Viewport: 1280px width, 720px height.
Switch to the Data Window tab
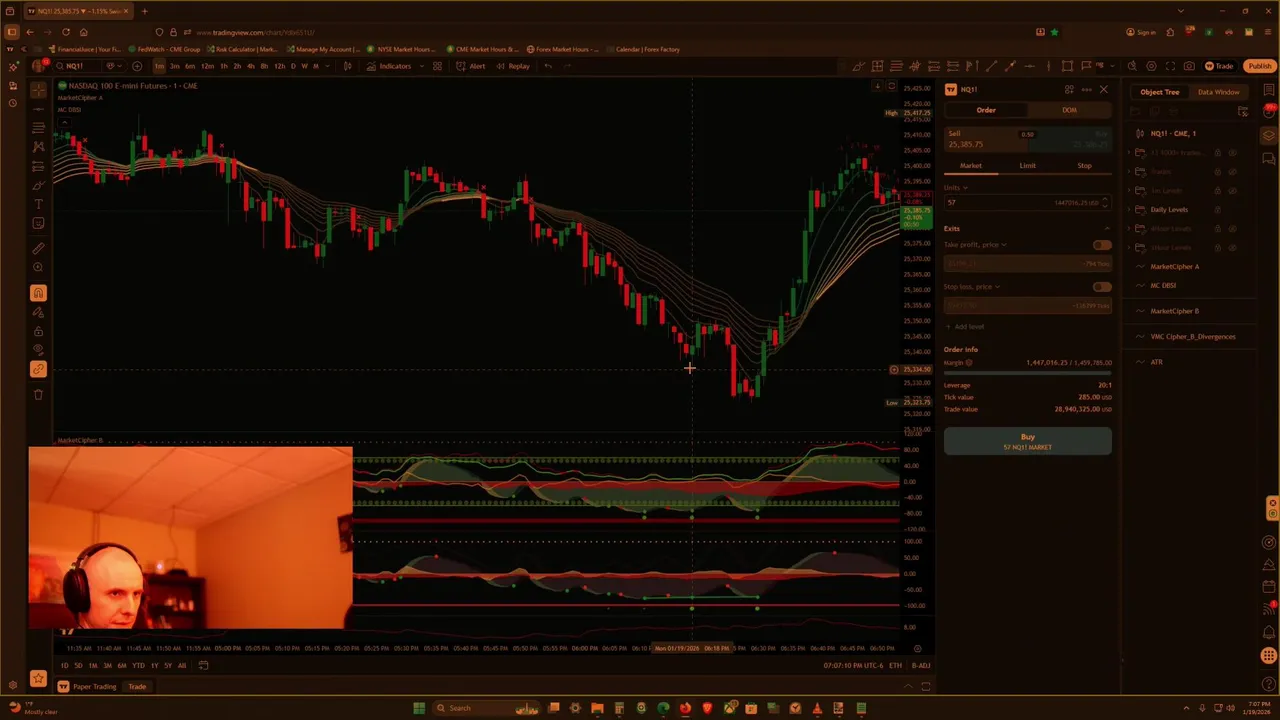point(1218,92)
